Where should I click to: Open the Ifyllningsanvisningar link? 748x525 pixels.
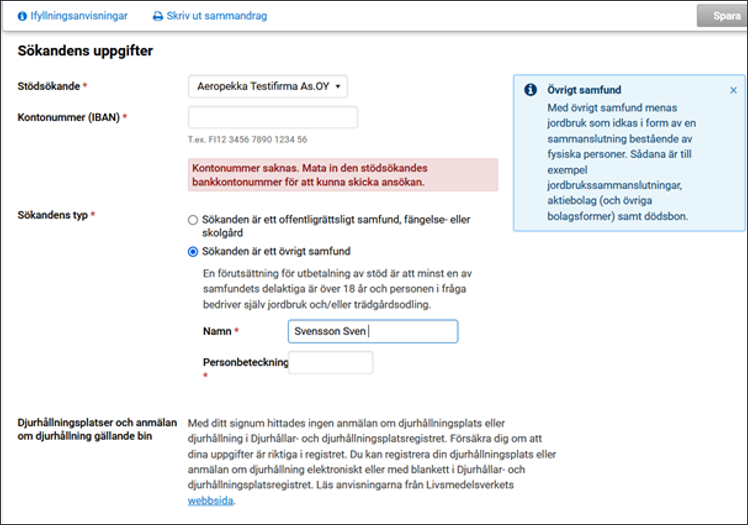tap(79, 16)
